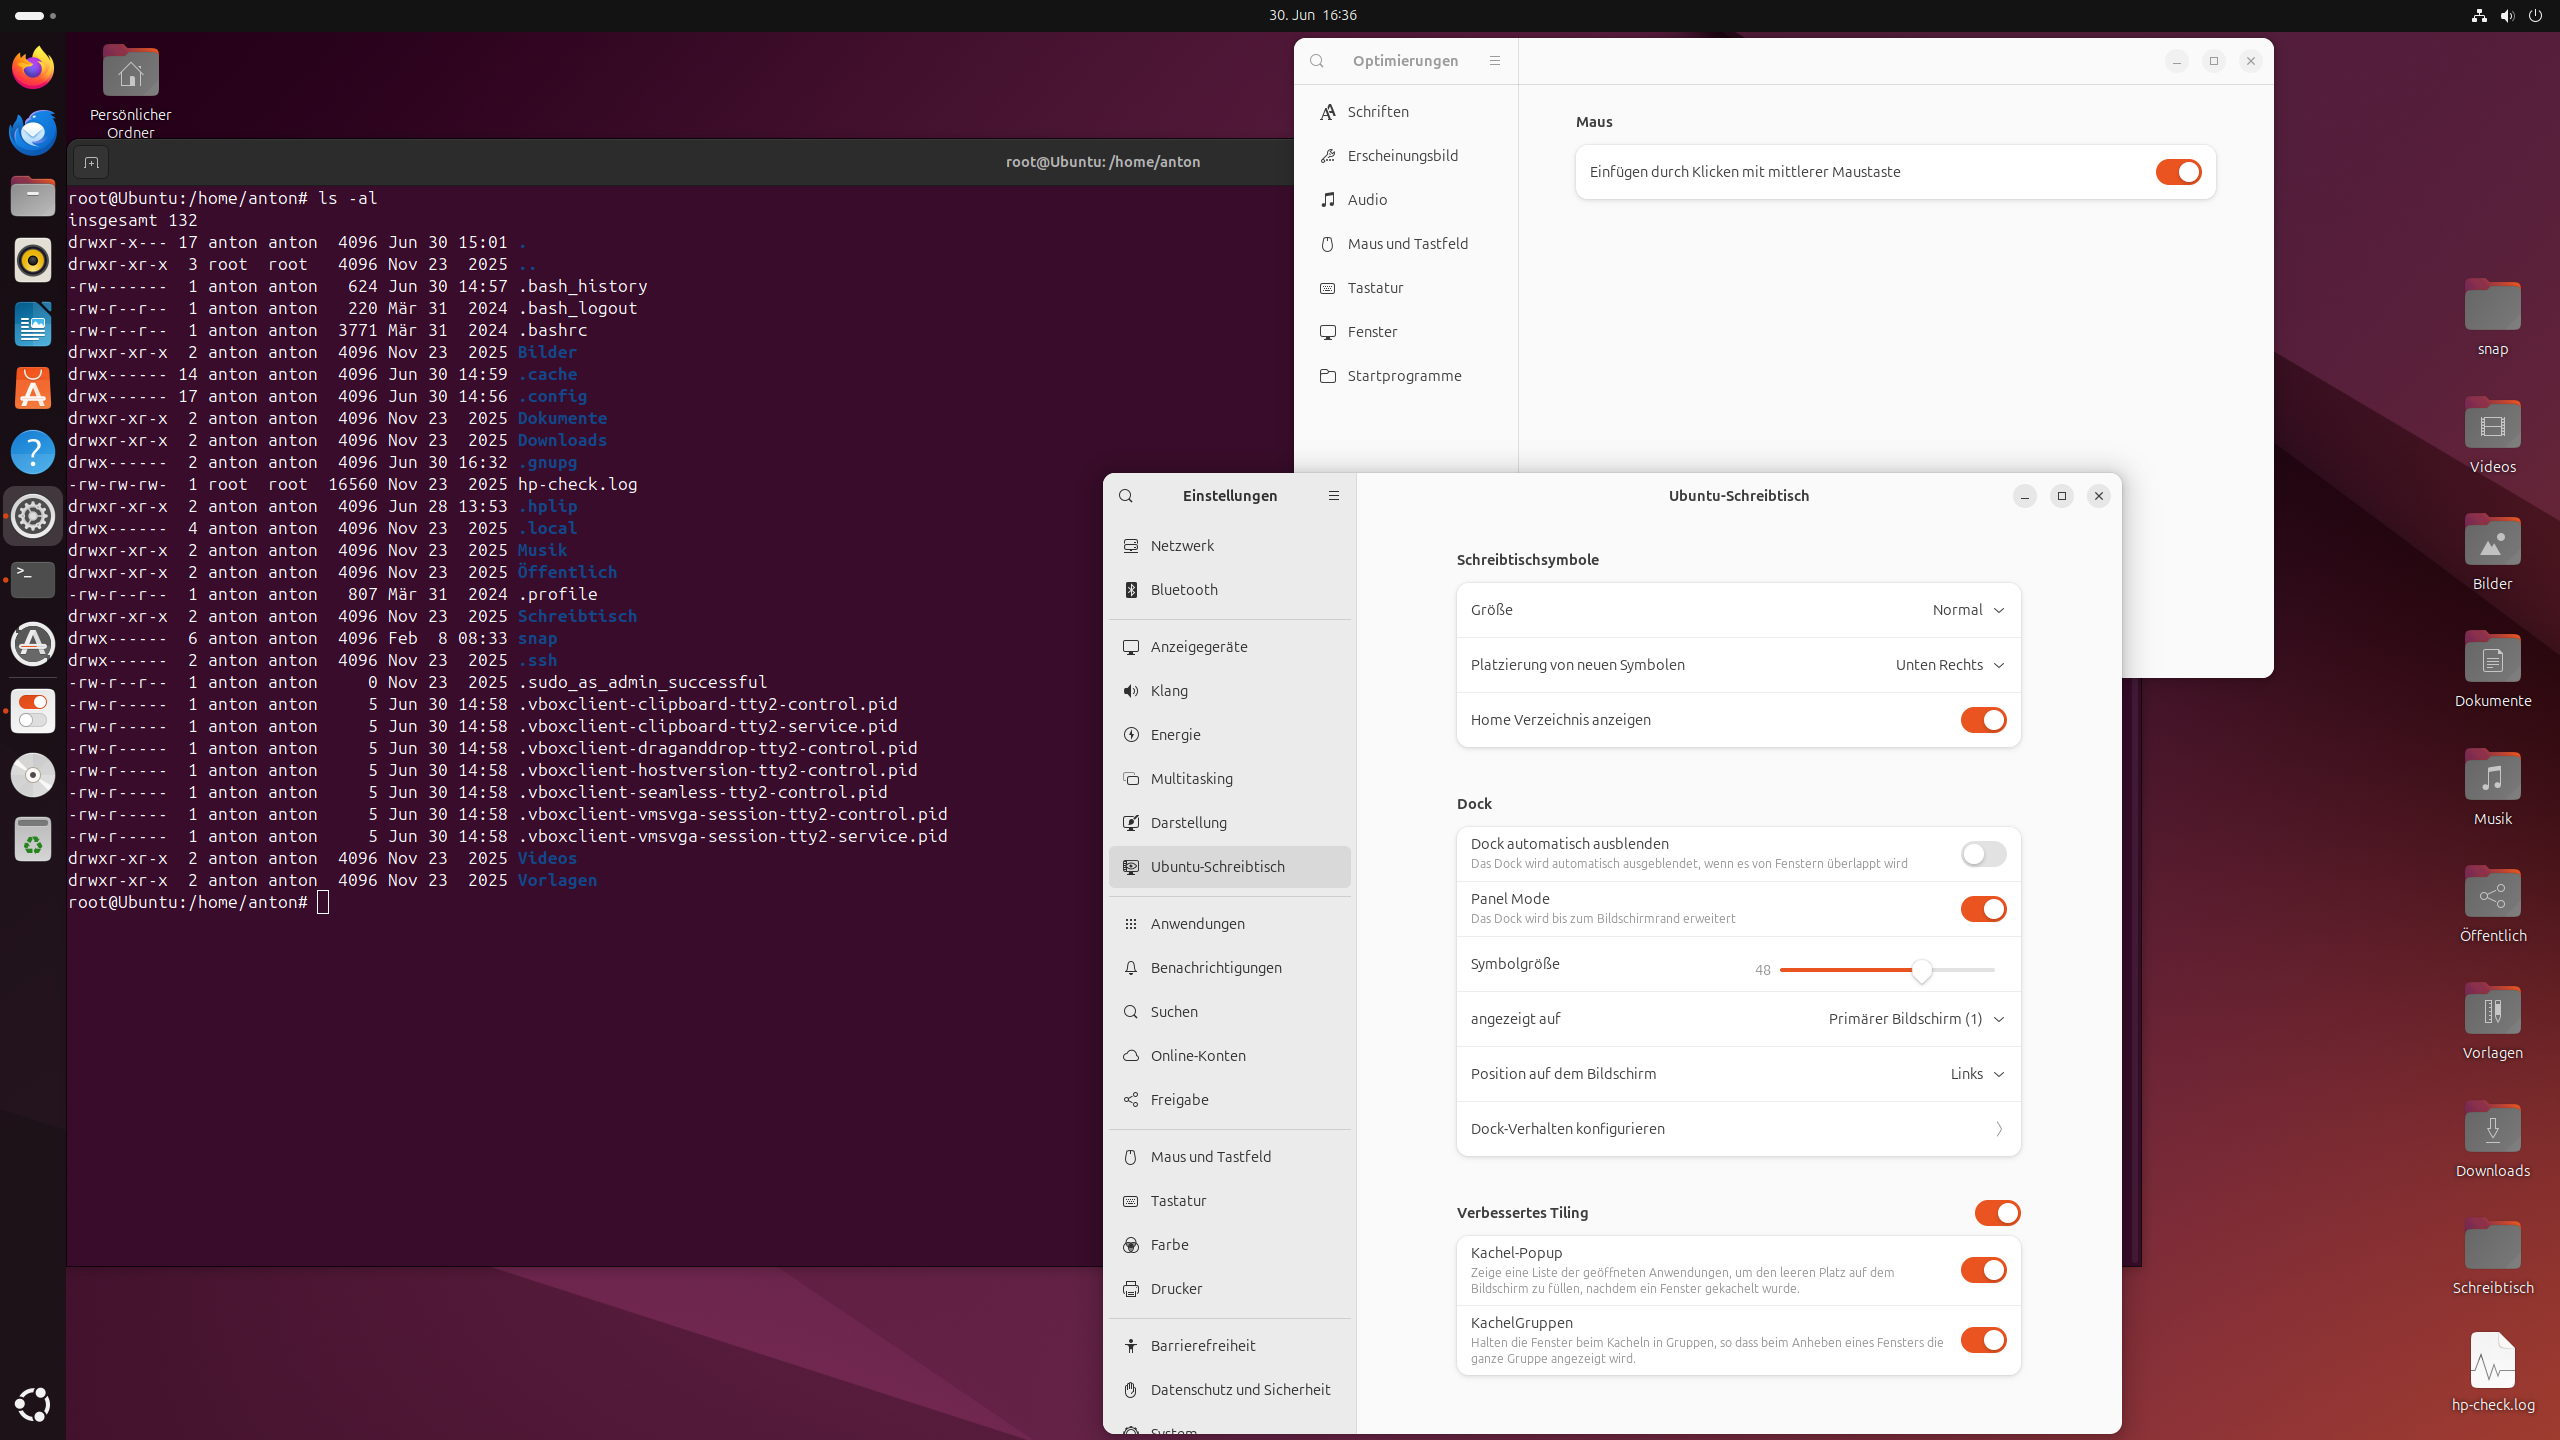Show applications with the Ubuntu logo button
This screenshot has height=1440, width=2560.
point(33,1404)
